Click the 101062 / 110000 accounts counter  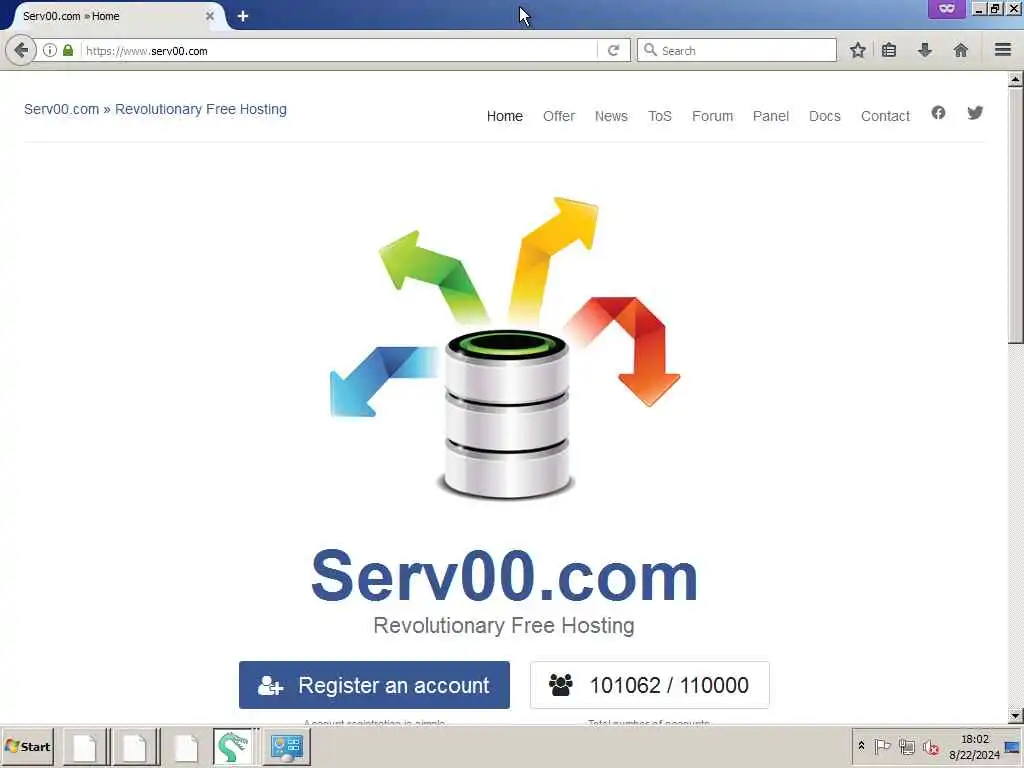(650, 685)
